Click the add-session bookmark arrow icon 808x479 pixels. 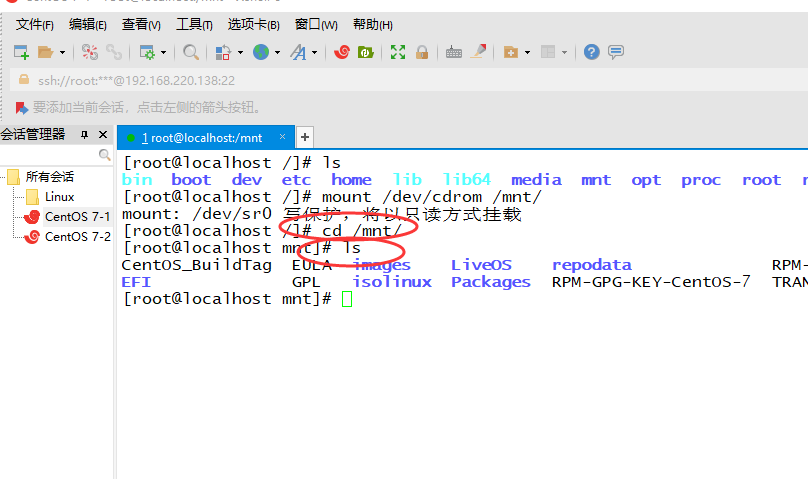pyautogui.click(x=21, y=108)
